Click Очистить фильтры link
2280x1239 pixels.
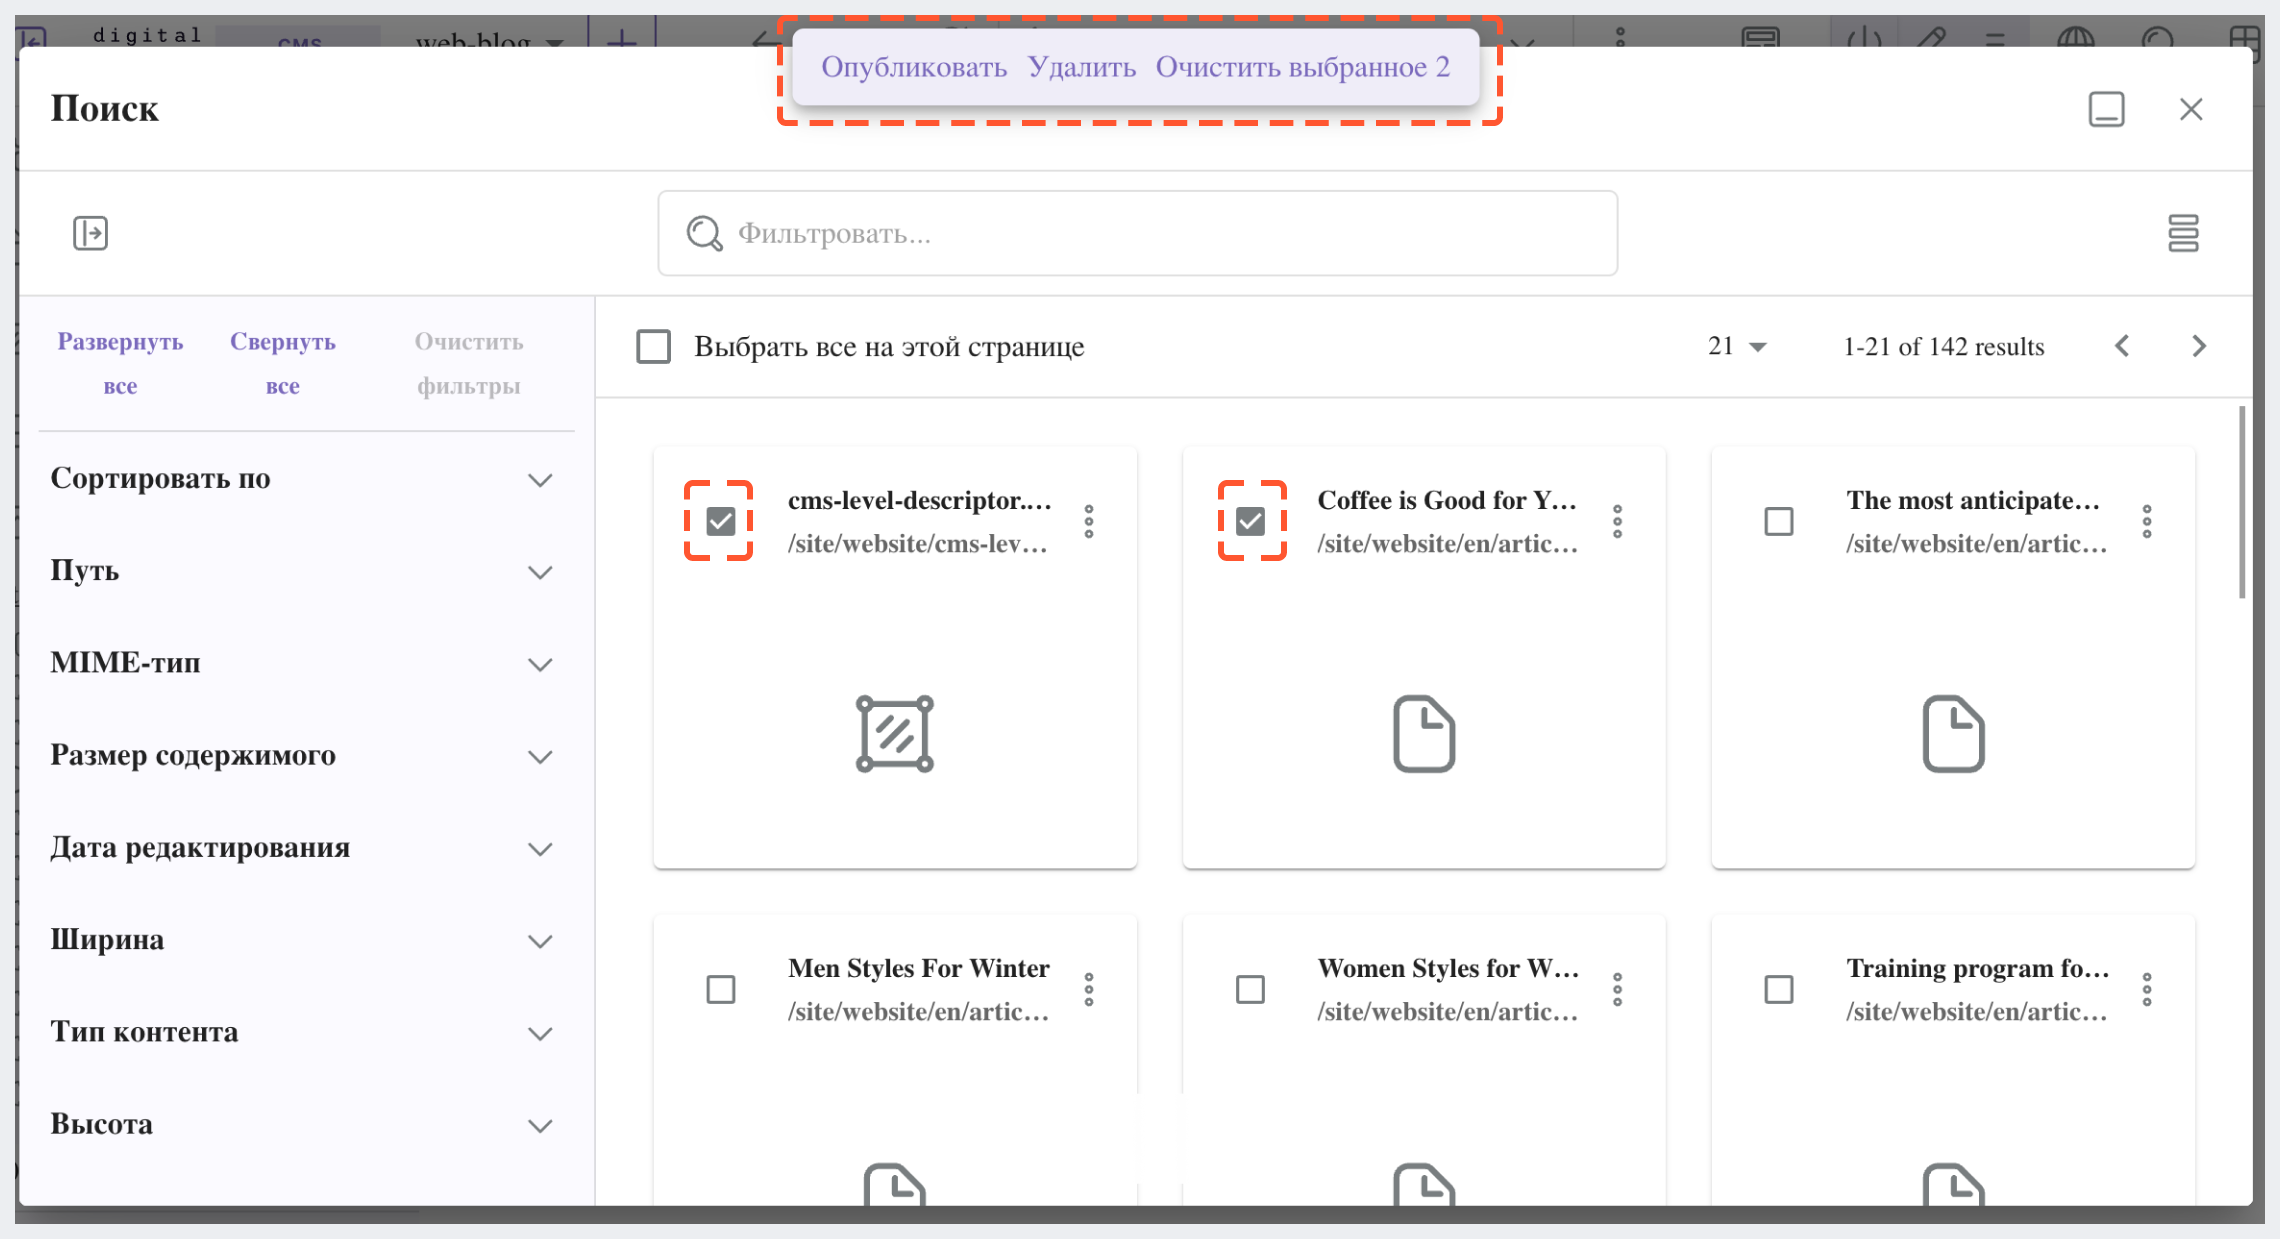coord(469,363)
